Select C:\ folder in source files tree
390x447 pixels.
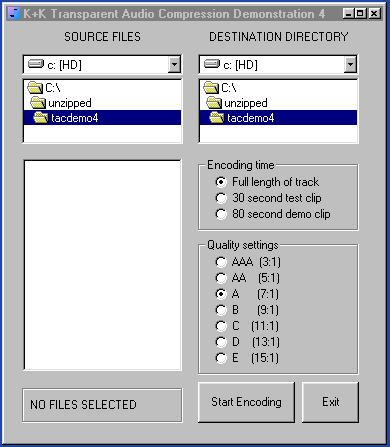click(102, 88)
